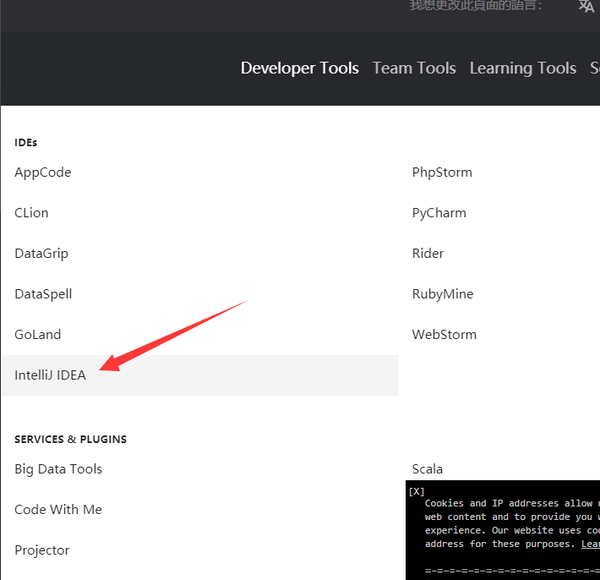Select WebStorm in the IDEs column
The image size is (600, 580).
pos(444,334)
